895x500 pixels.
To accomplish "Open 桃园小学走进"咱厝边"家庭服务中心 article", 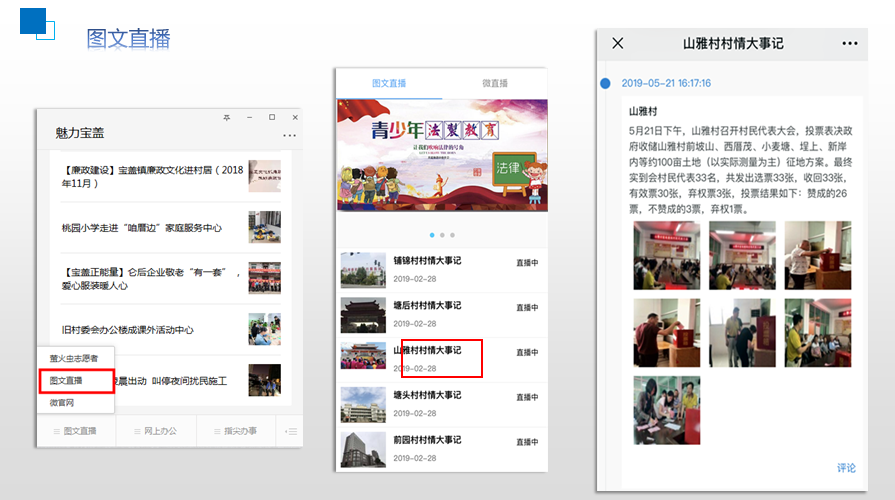I will pos(142,228).
